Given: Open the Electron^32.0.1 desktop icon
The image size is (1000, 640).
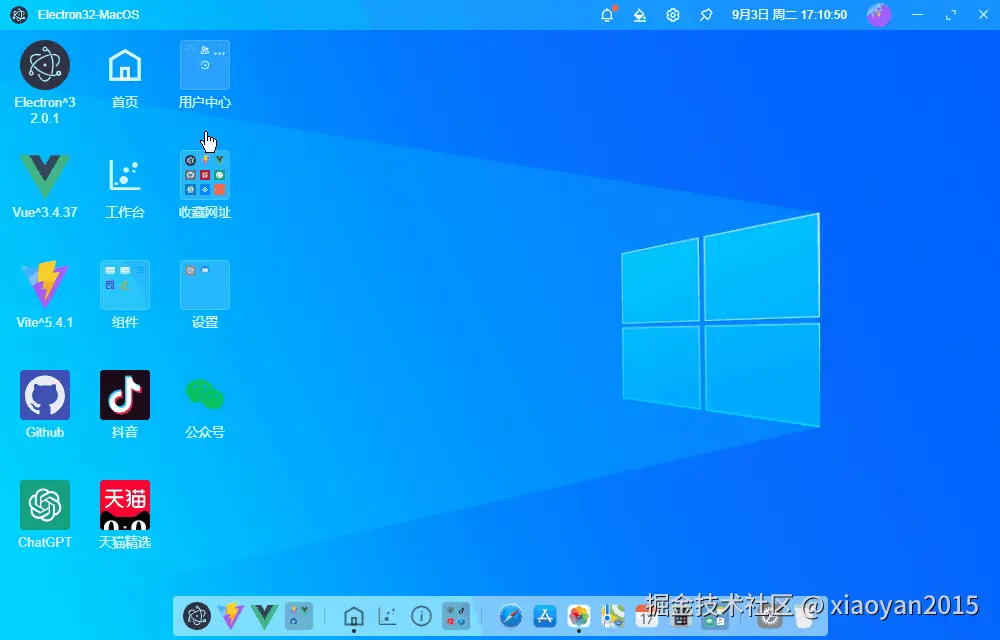Looking at the screenshot, I should tap(45, 65).
